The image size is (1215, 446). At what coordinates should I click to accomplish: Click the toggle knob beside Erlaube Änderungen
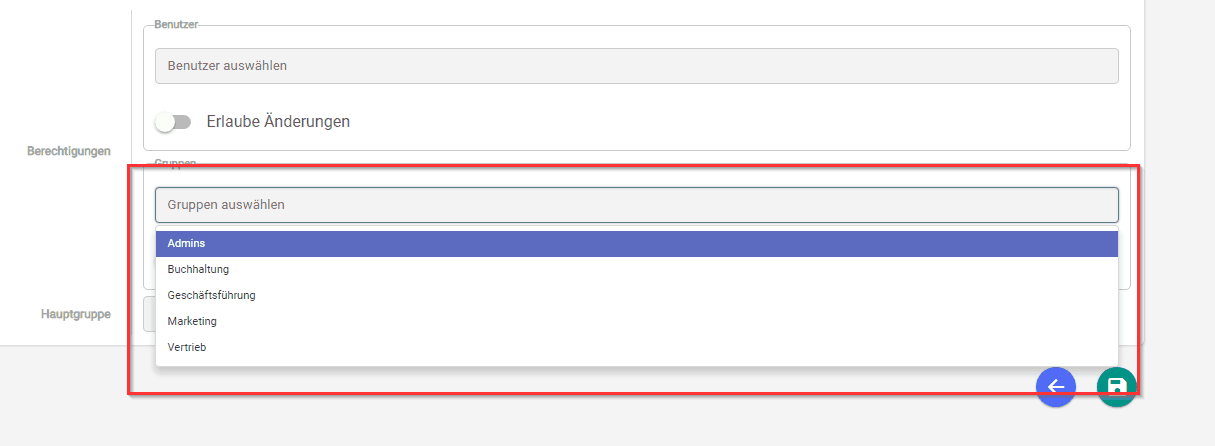165,121
